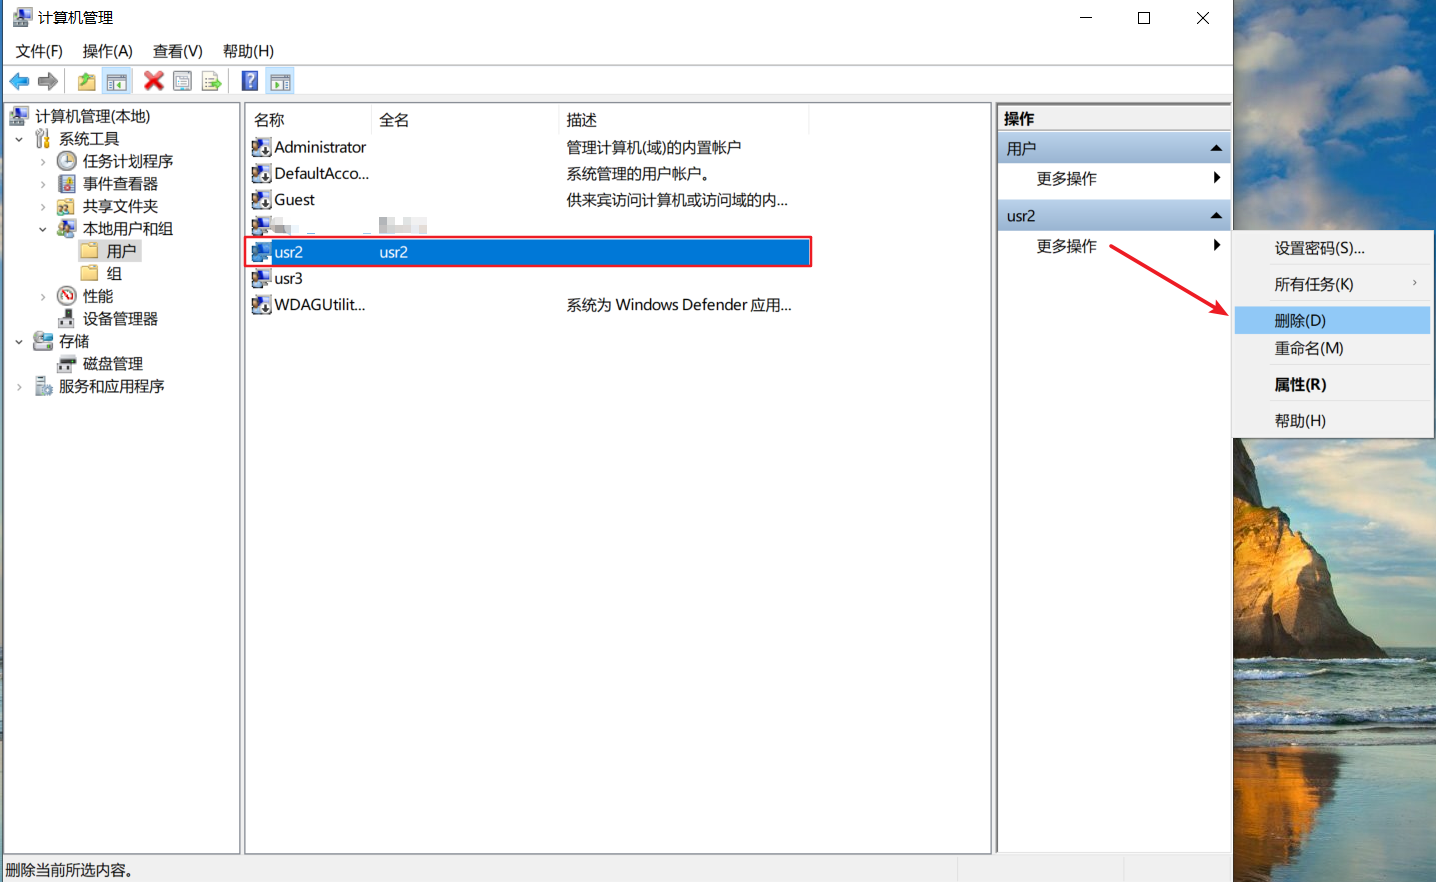The height and width of the screenshot is (882, 1436).
Task: Click the up one level folder icon
Action: coord(87,82)
